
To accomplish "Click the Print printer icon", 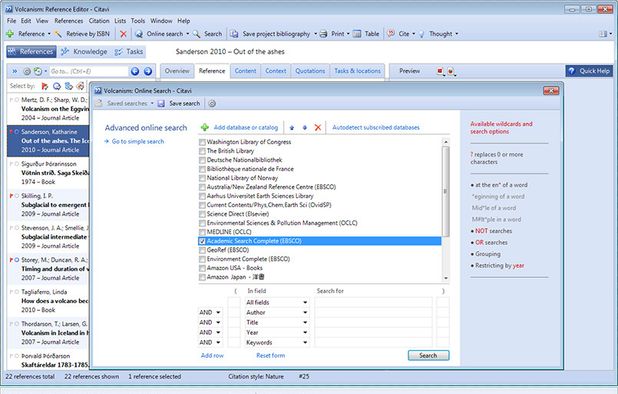I will tap(324, 34).
